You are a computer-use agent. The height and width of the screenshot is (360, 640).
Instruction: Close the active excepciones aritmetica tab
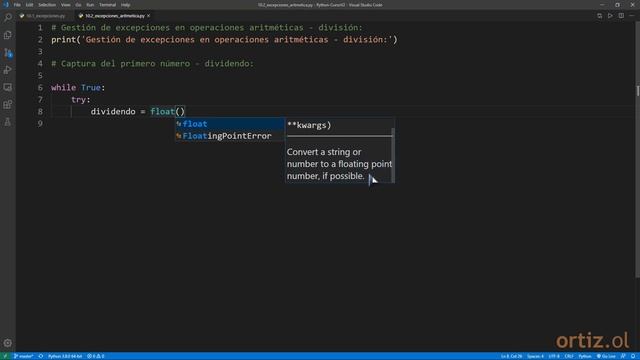[149, 16]
